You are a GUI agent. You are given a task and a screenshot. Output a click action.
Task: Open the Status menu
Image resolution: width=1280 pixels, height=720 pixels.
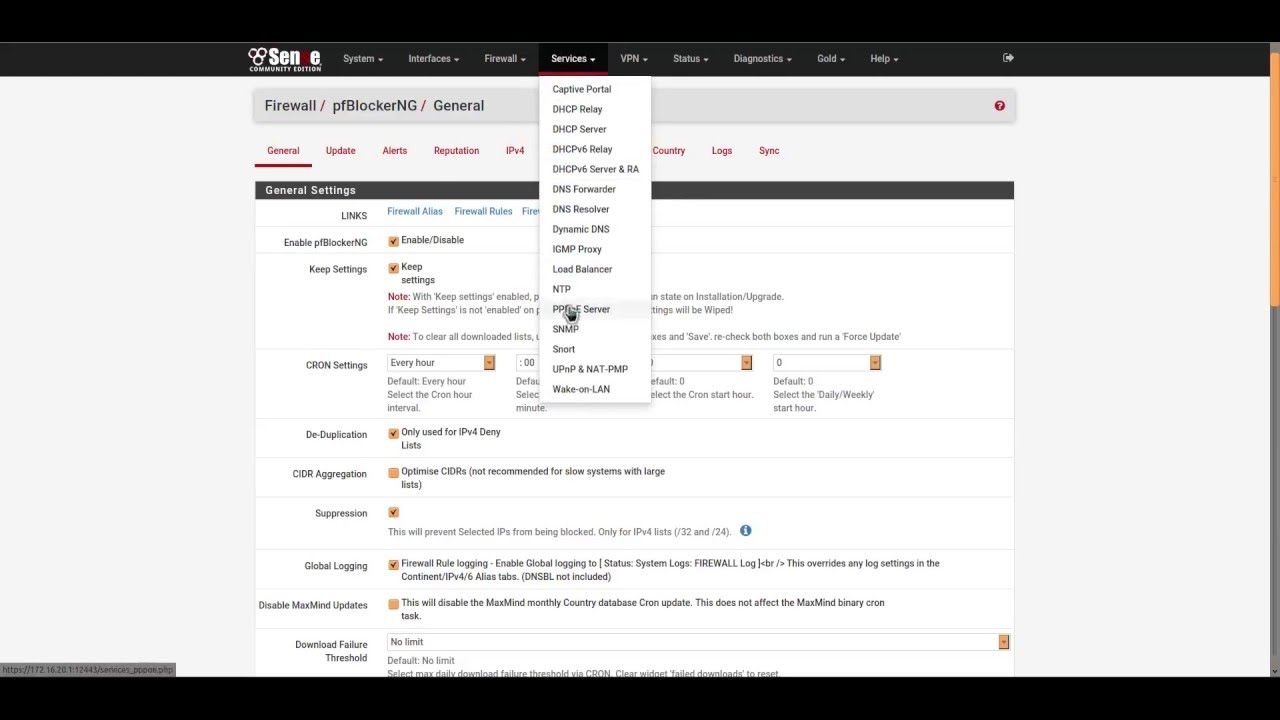pos(690,59)
